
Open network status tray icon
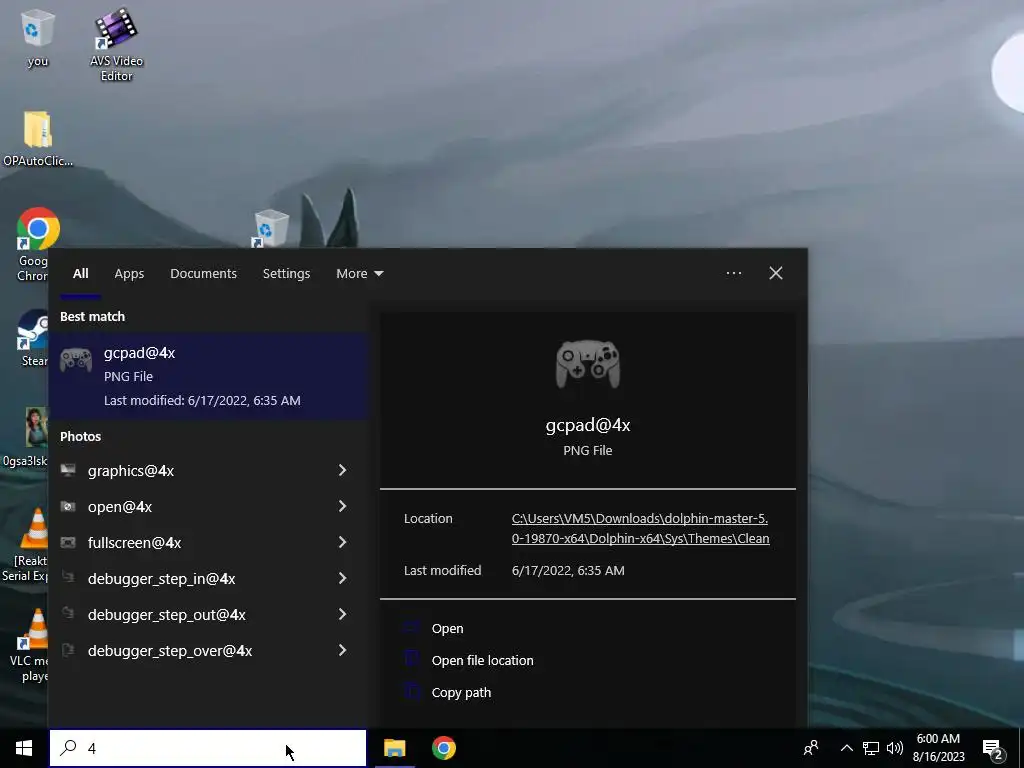[x=871, y=748]
